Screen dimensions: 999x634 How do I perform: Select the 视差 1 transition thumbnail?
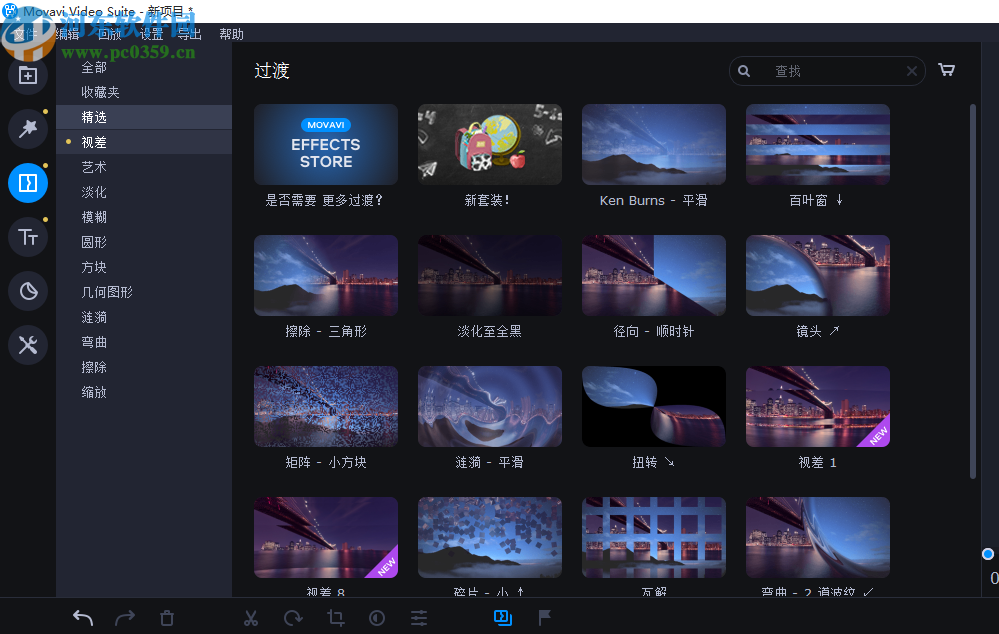pos(817,406)
